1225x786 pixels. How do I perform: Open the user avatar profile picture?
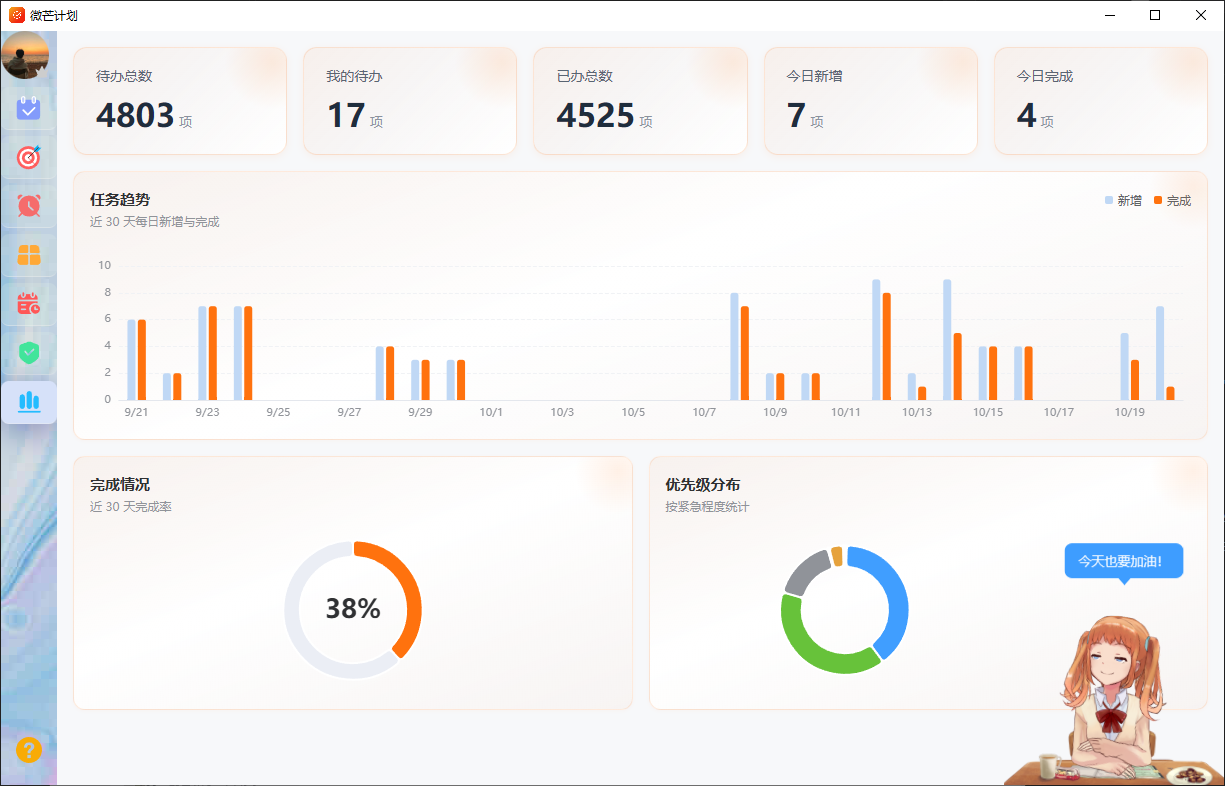coord(25,55)
